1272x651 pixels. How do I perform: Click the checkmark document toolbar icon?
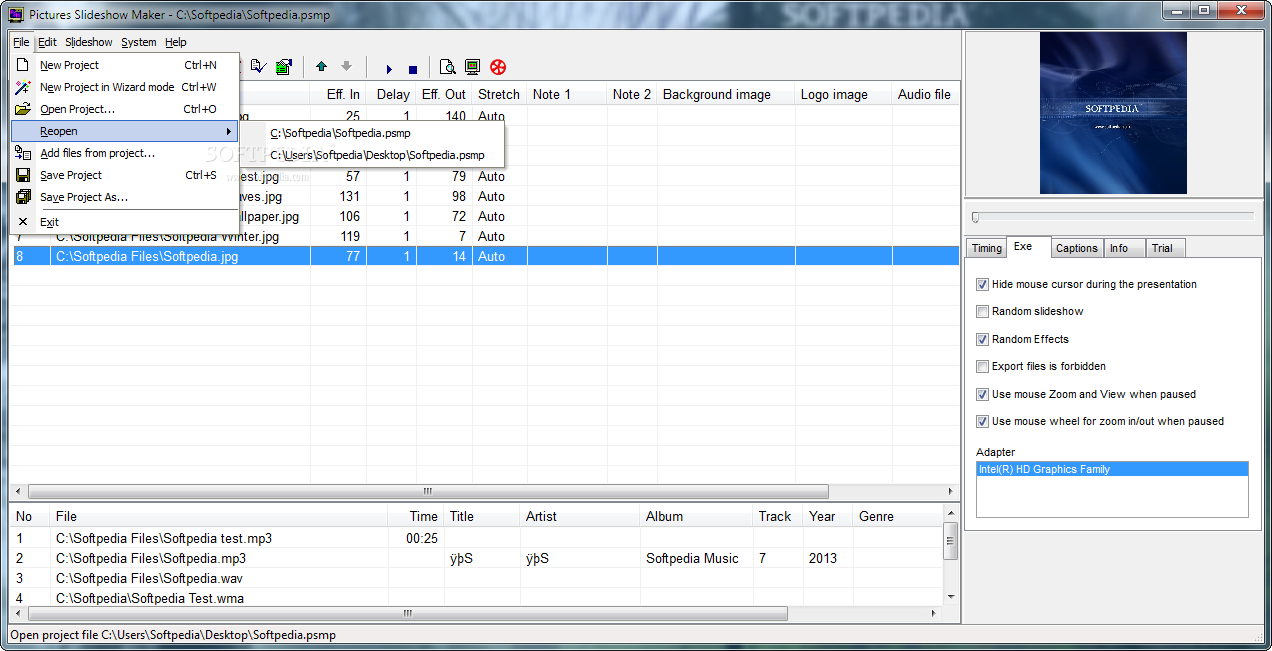click(x=258, y=67)
